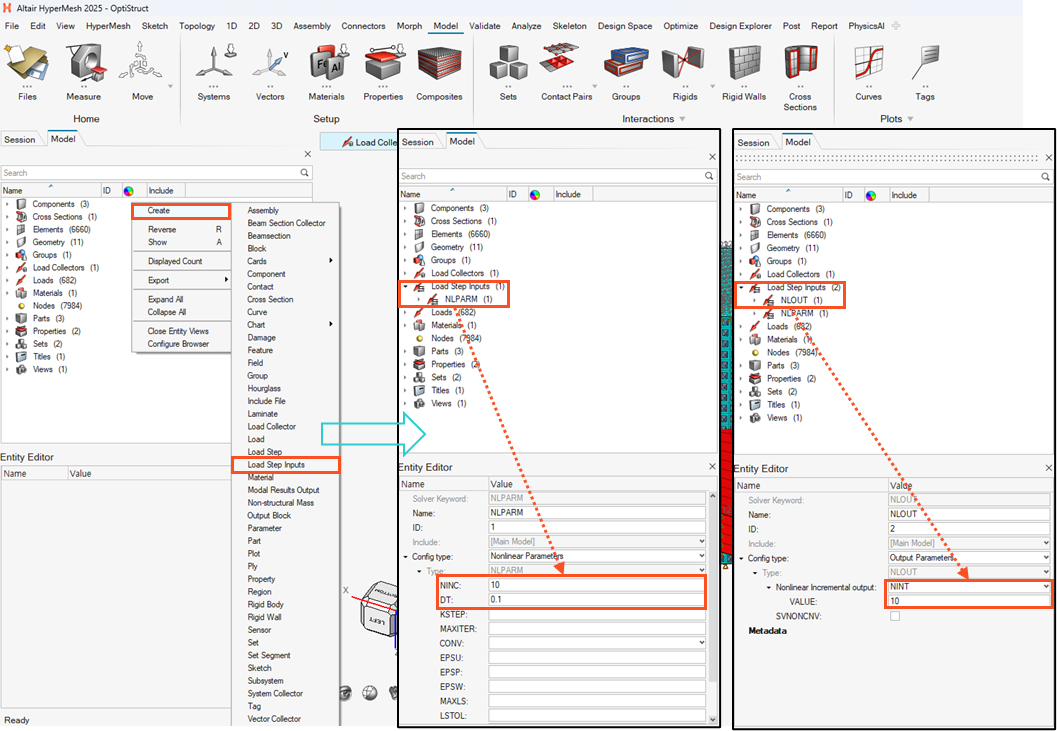Click the DT value field
The height and width of the screenshot is (731, 1057).
597,600
